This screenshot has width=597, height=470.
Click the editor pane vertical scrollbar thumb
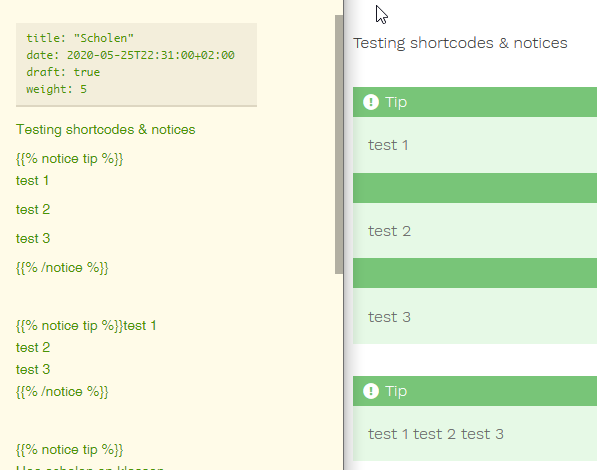[339, 144]
